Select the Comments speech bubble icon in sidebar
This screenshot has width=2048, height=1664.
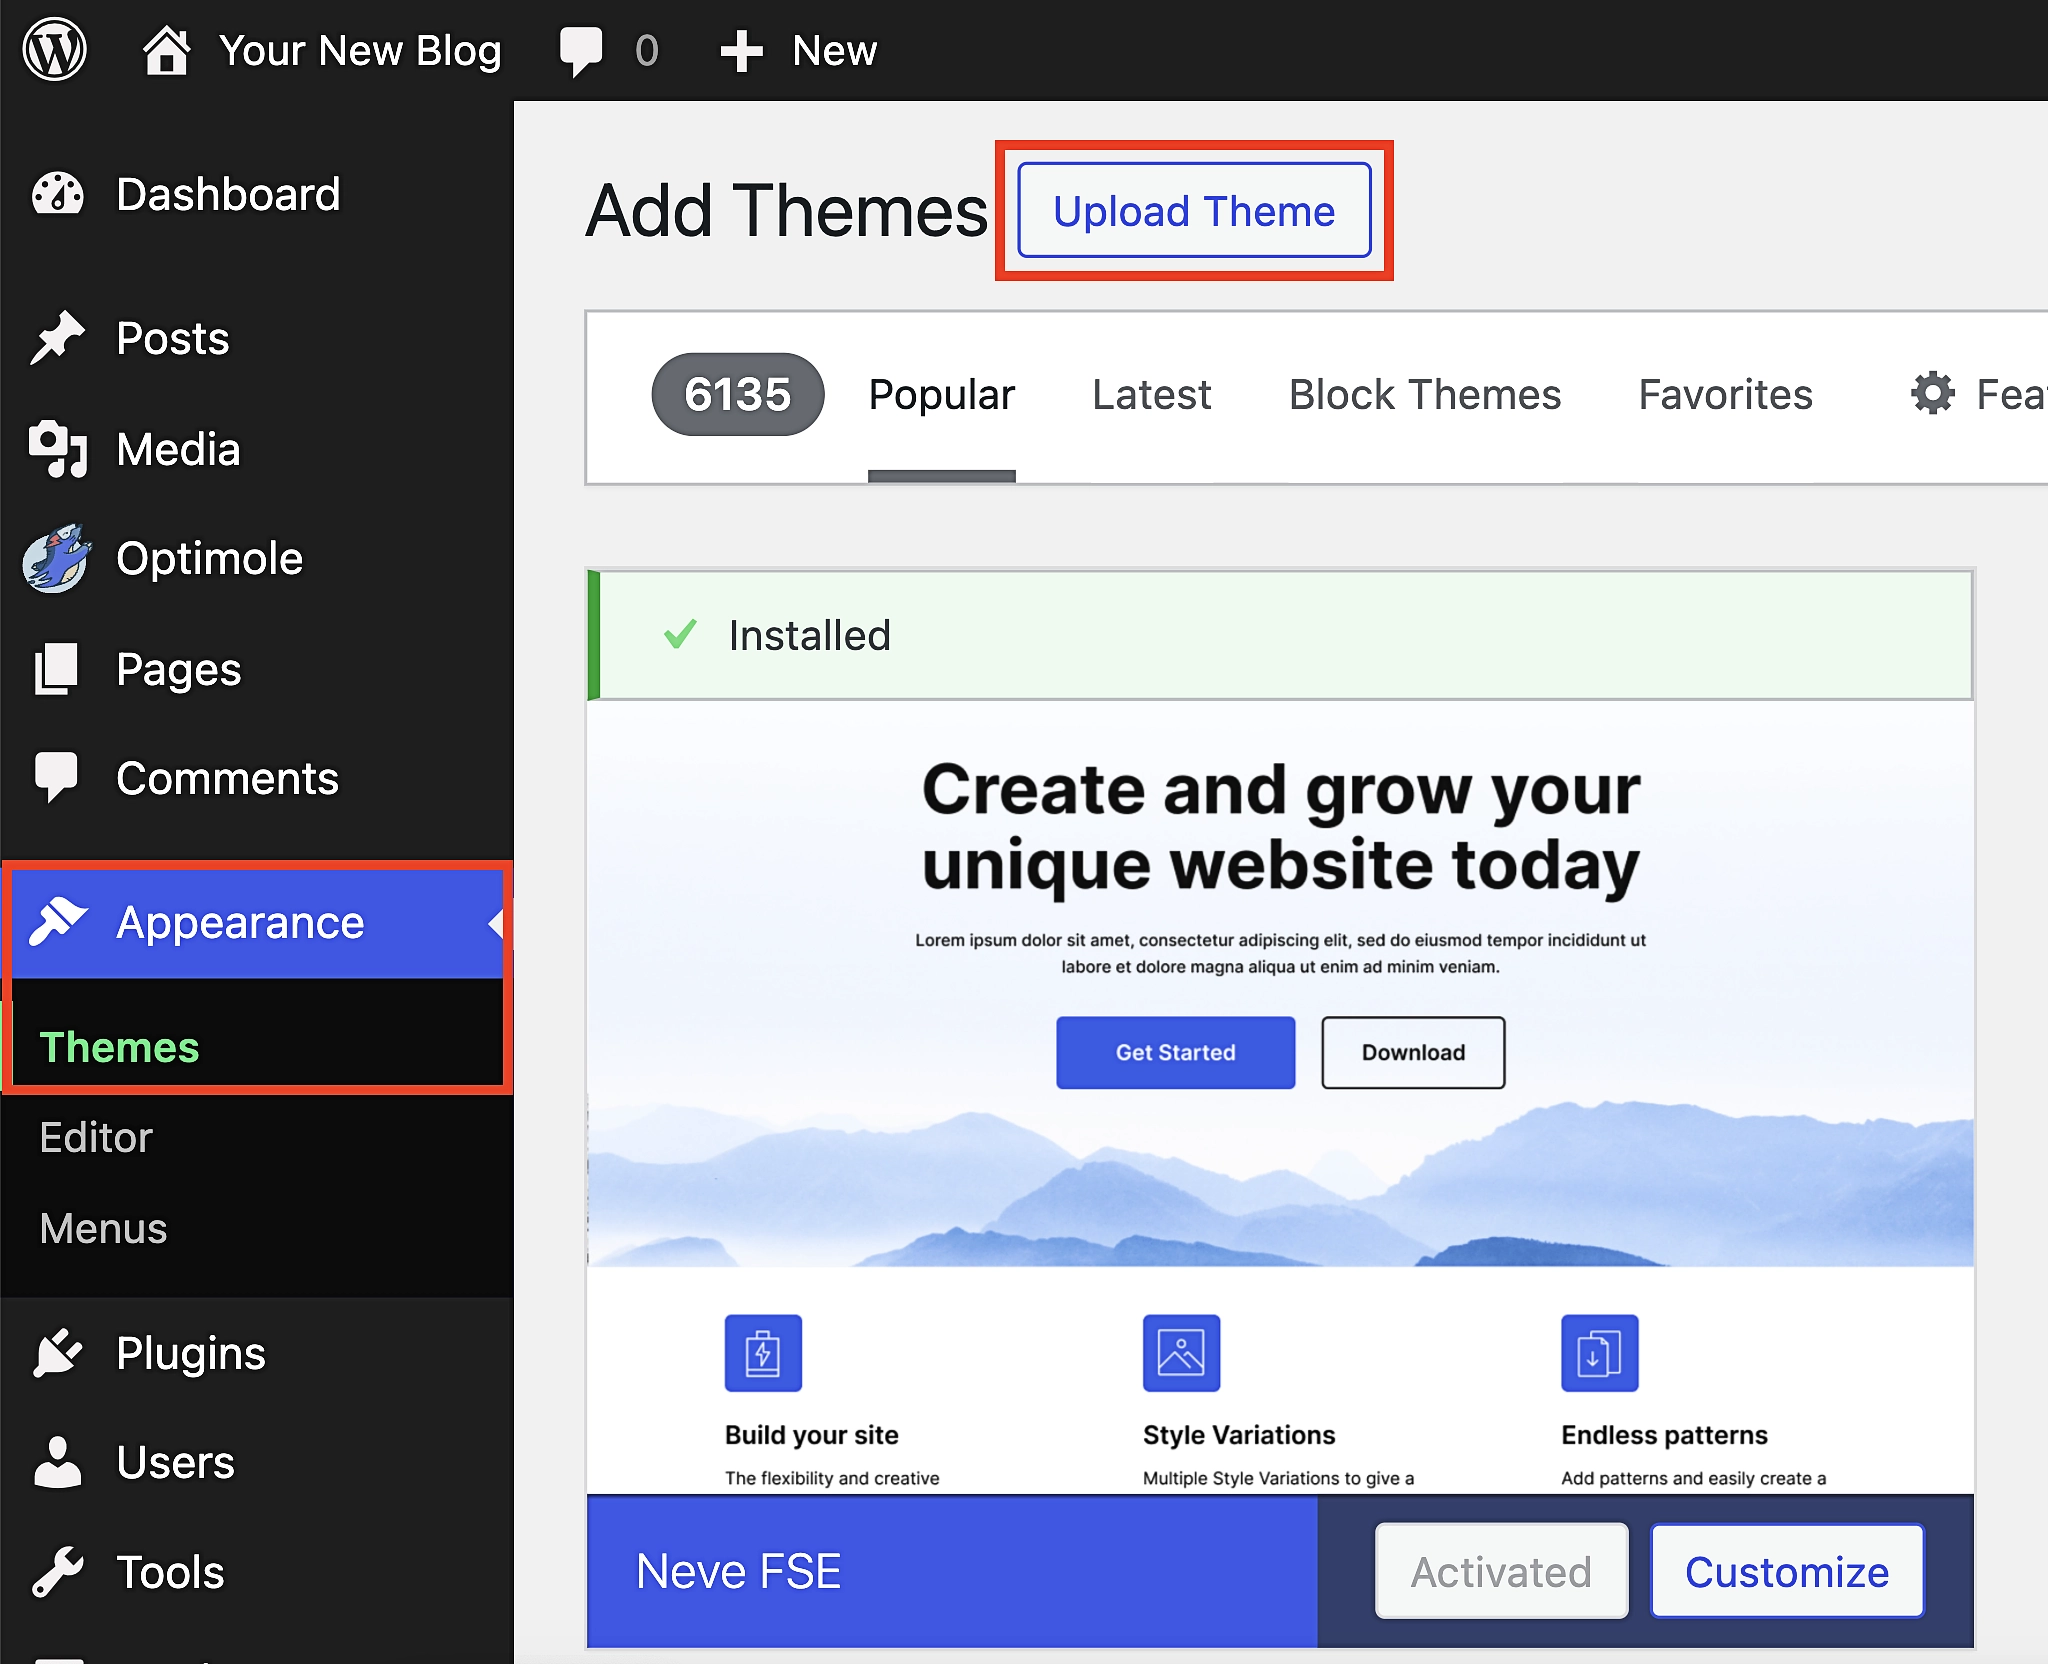coord(57,778)
